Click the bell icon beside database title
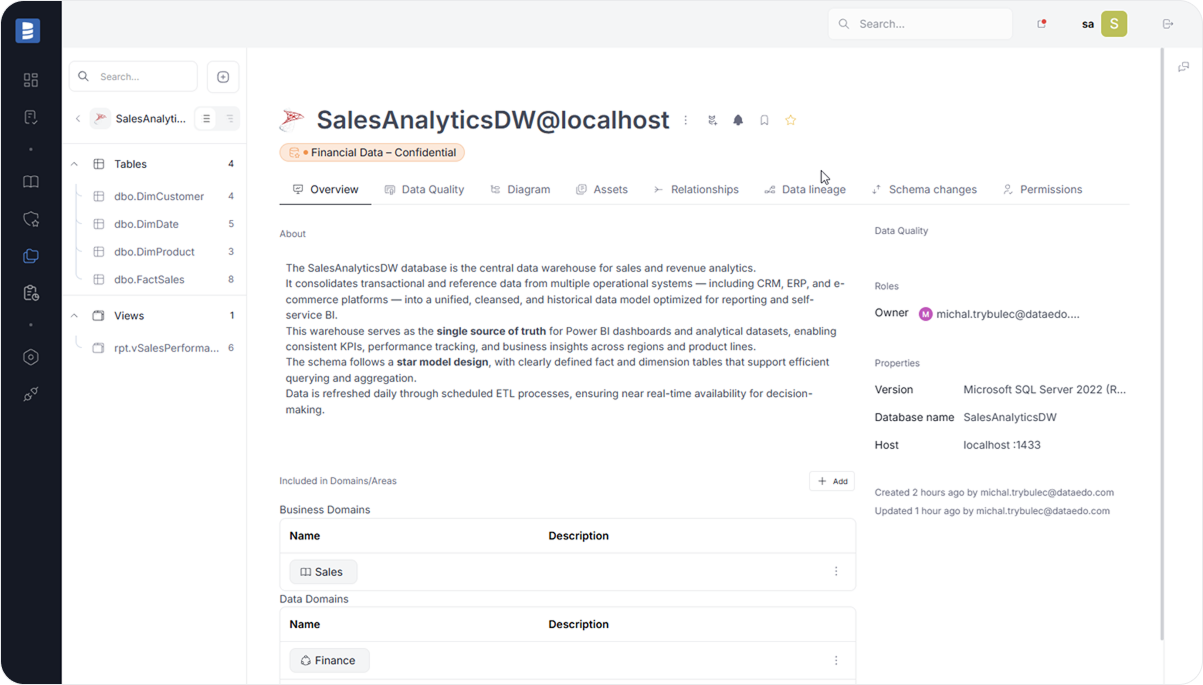Image resolution: width=1203 pixels, height=685 pixels. tap(738, 120)
